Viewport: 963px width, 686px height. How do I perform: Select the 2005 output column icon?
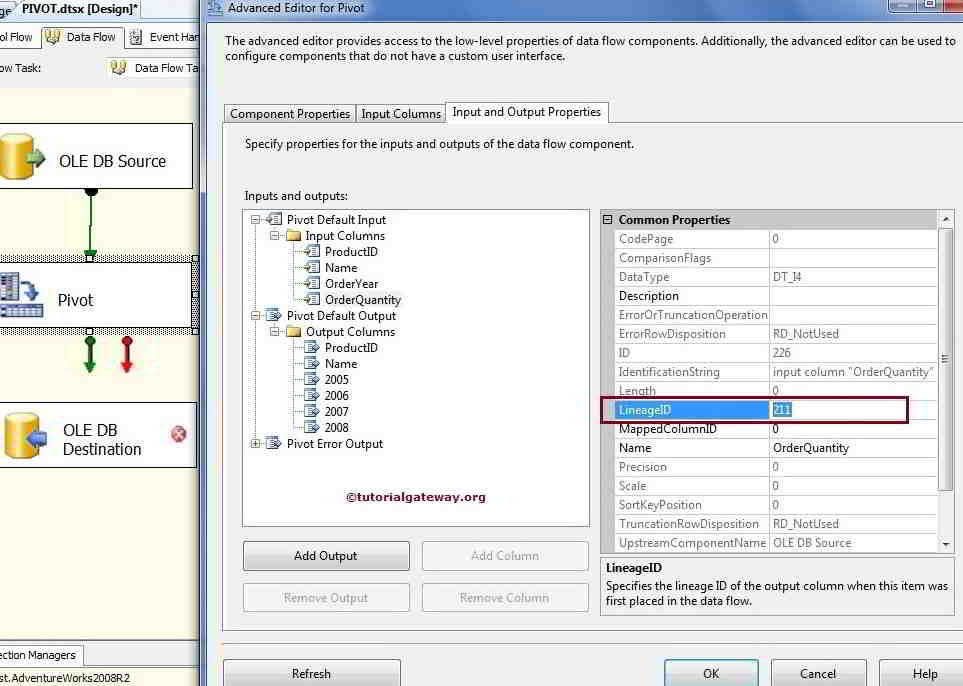(x=309, y=379)
